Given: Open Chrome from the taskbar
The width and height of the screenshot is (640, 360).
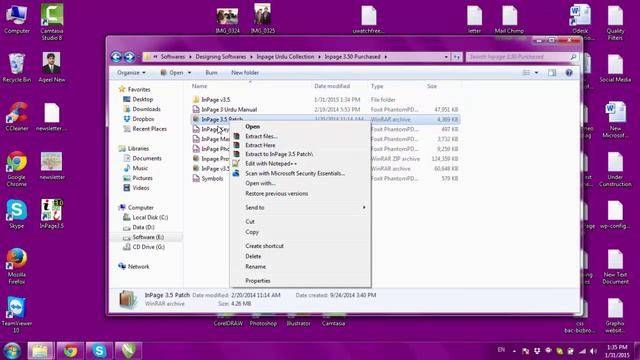Looking at the screenshot, I should (x=70, y=351).
